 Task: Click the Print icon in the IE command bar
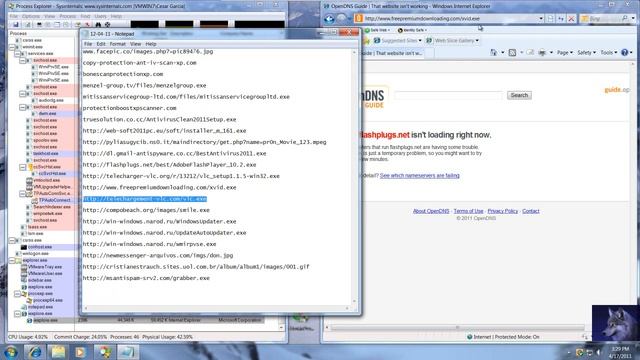point(542,52)
